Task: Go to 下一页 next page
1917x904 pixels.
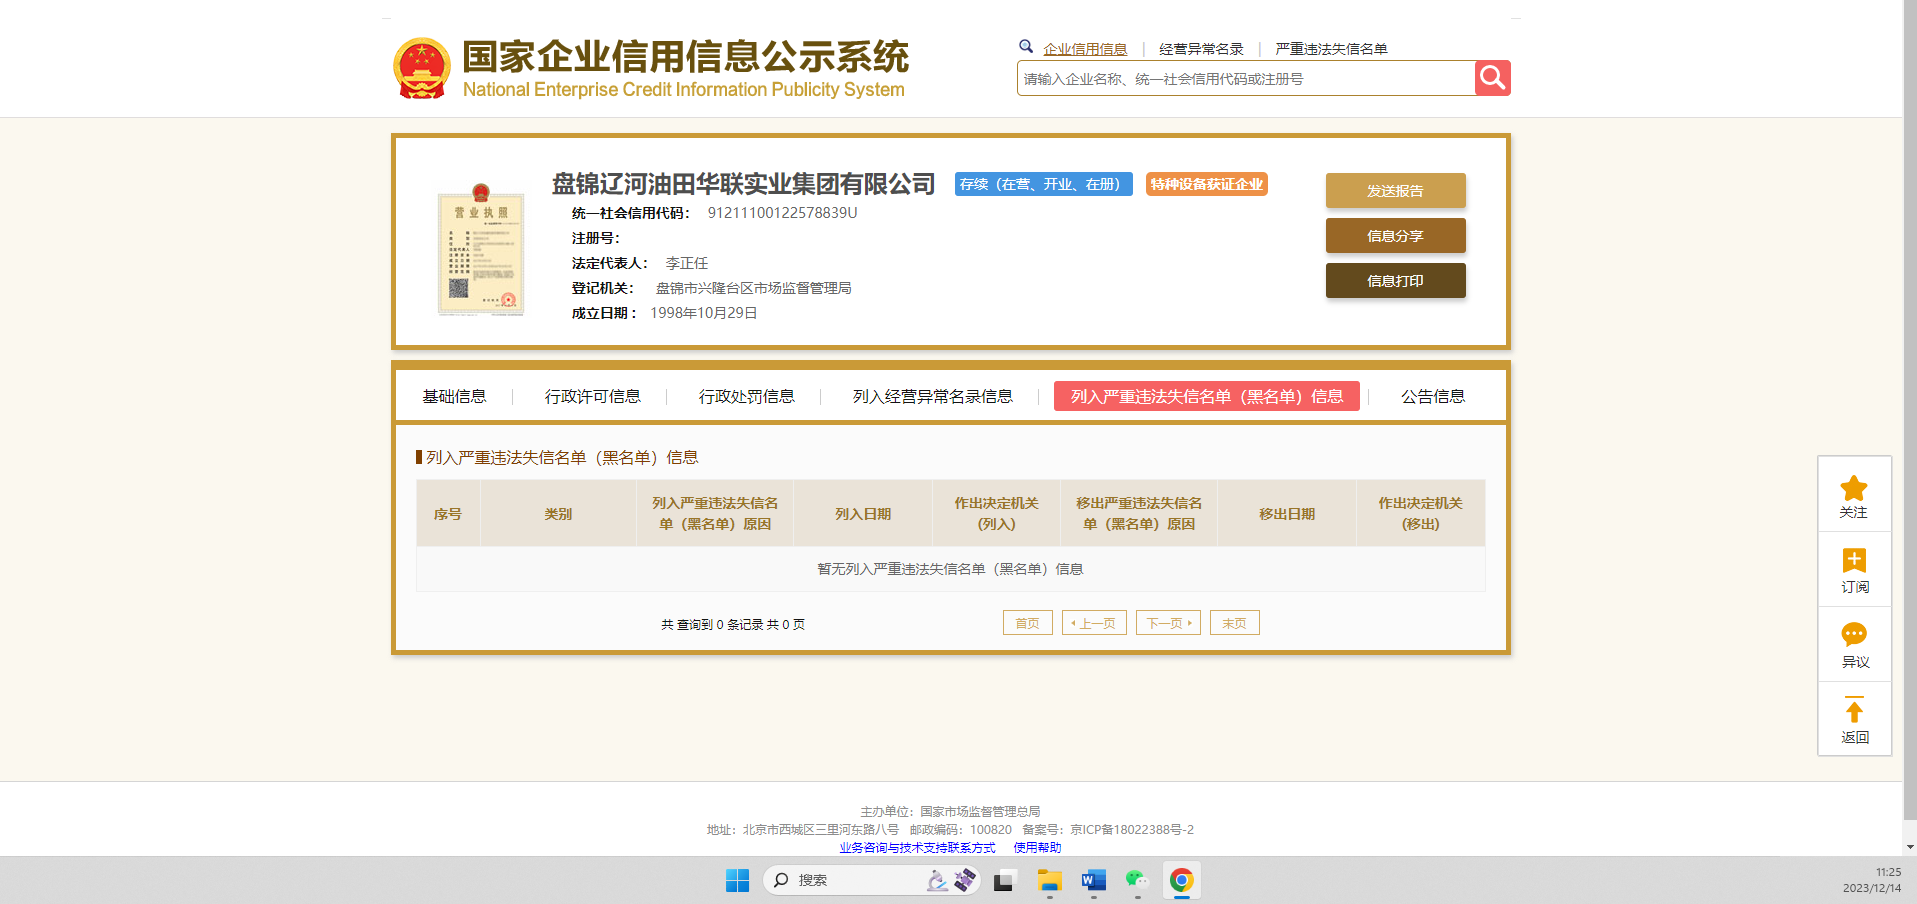Action: tap(1168, 623)
